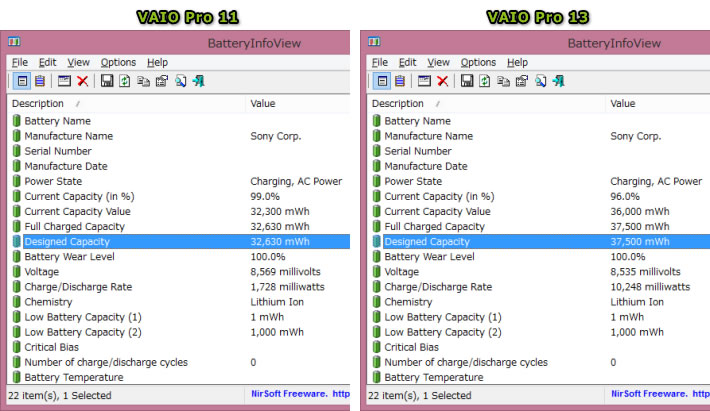710x411 pixels.
Task: Click BatteryInfoView title bar app icon, left window
Action: pyautogui.click(x=14, y=42)
